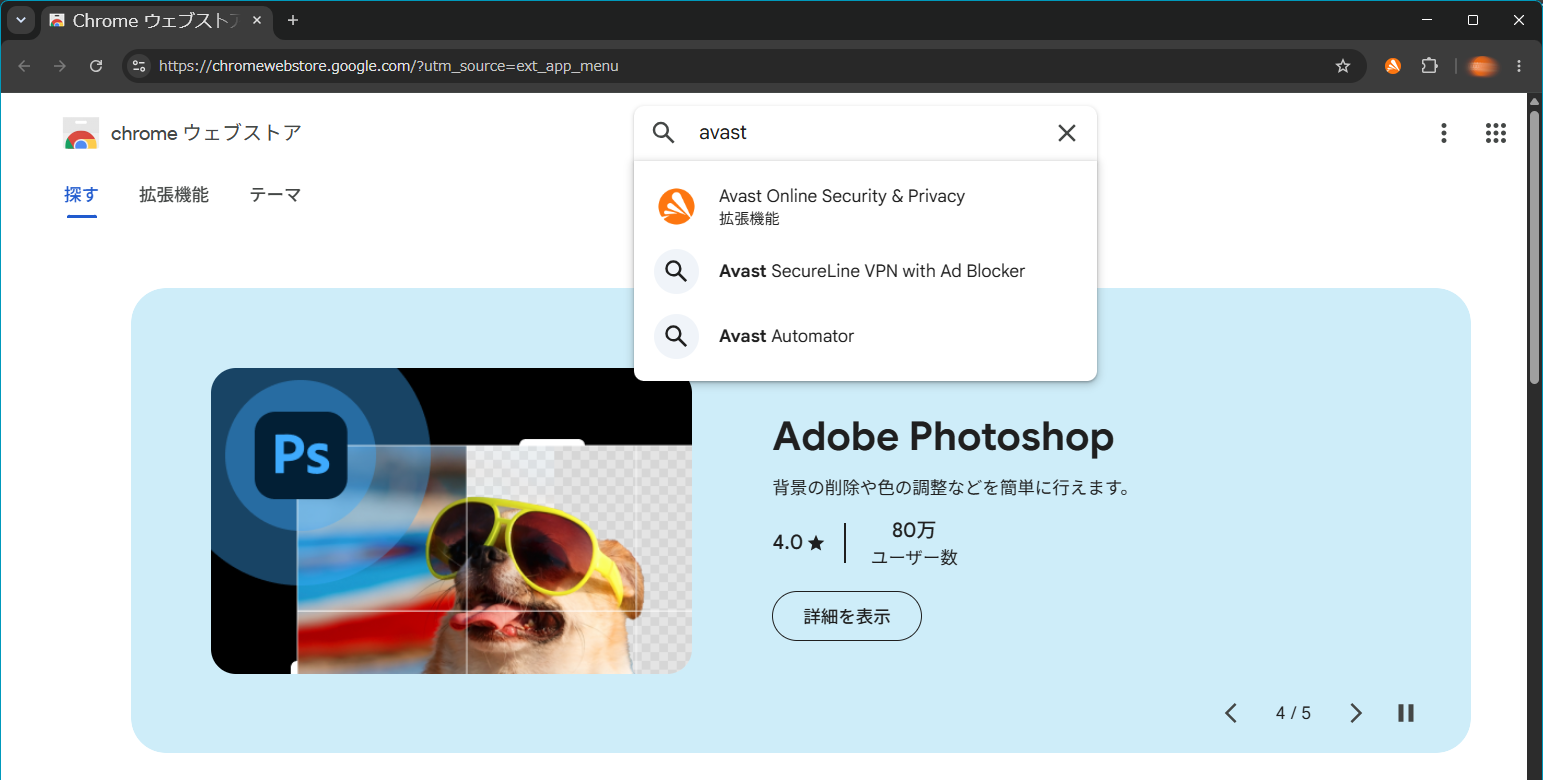Reload the current page
1543x780 pixels.
point(96,66)
